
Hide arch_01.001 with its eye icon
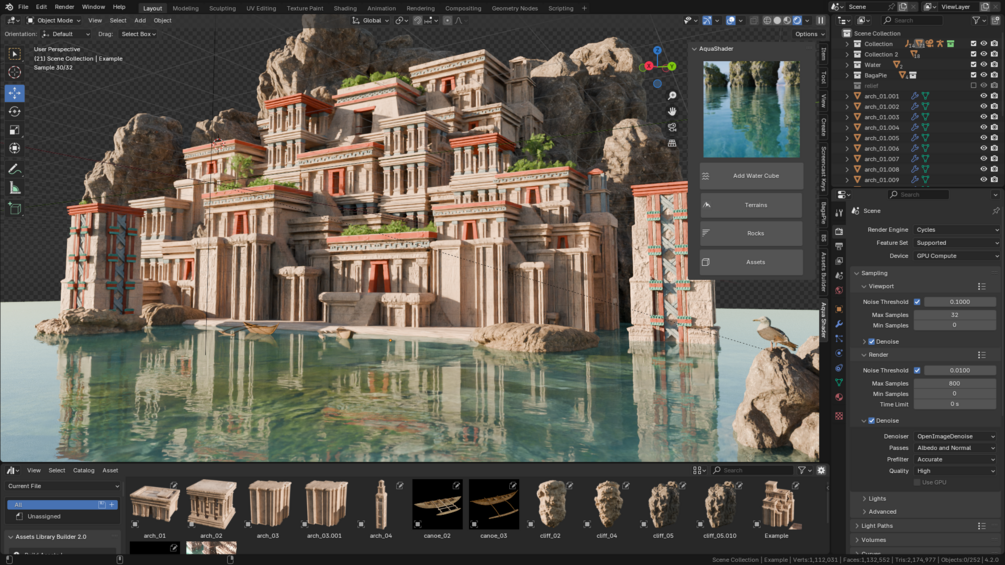(x=984, y=96)
